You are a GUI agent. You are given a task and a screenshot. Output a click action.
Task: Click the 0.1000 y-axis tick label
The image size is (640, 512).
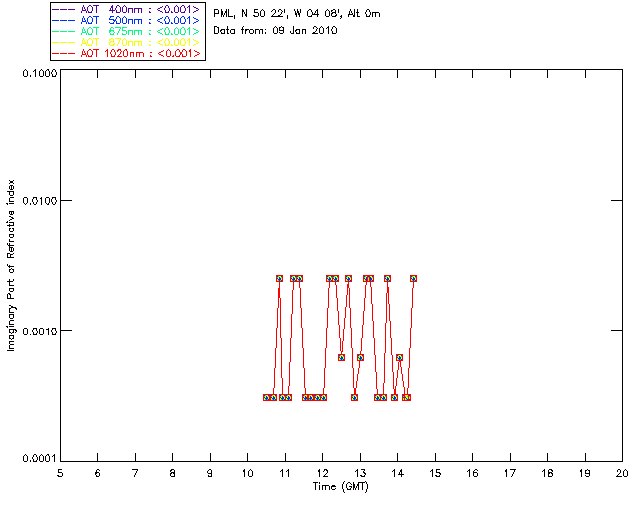point(40,74)
